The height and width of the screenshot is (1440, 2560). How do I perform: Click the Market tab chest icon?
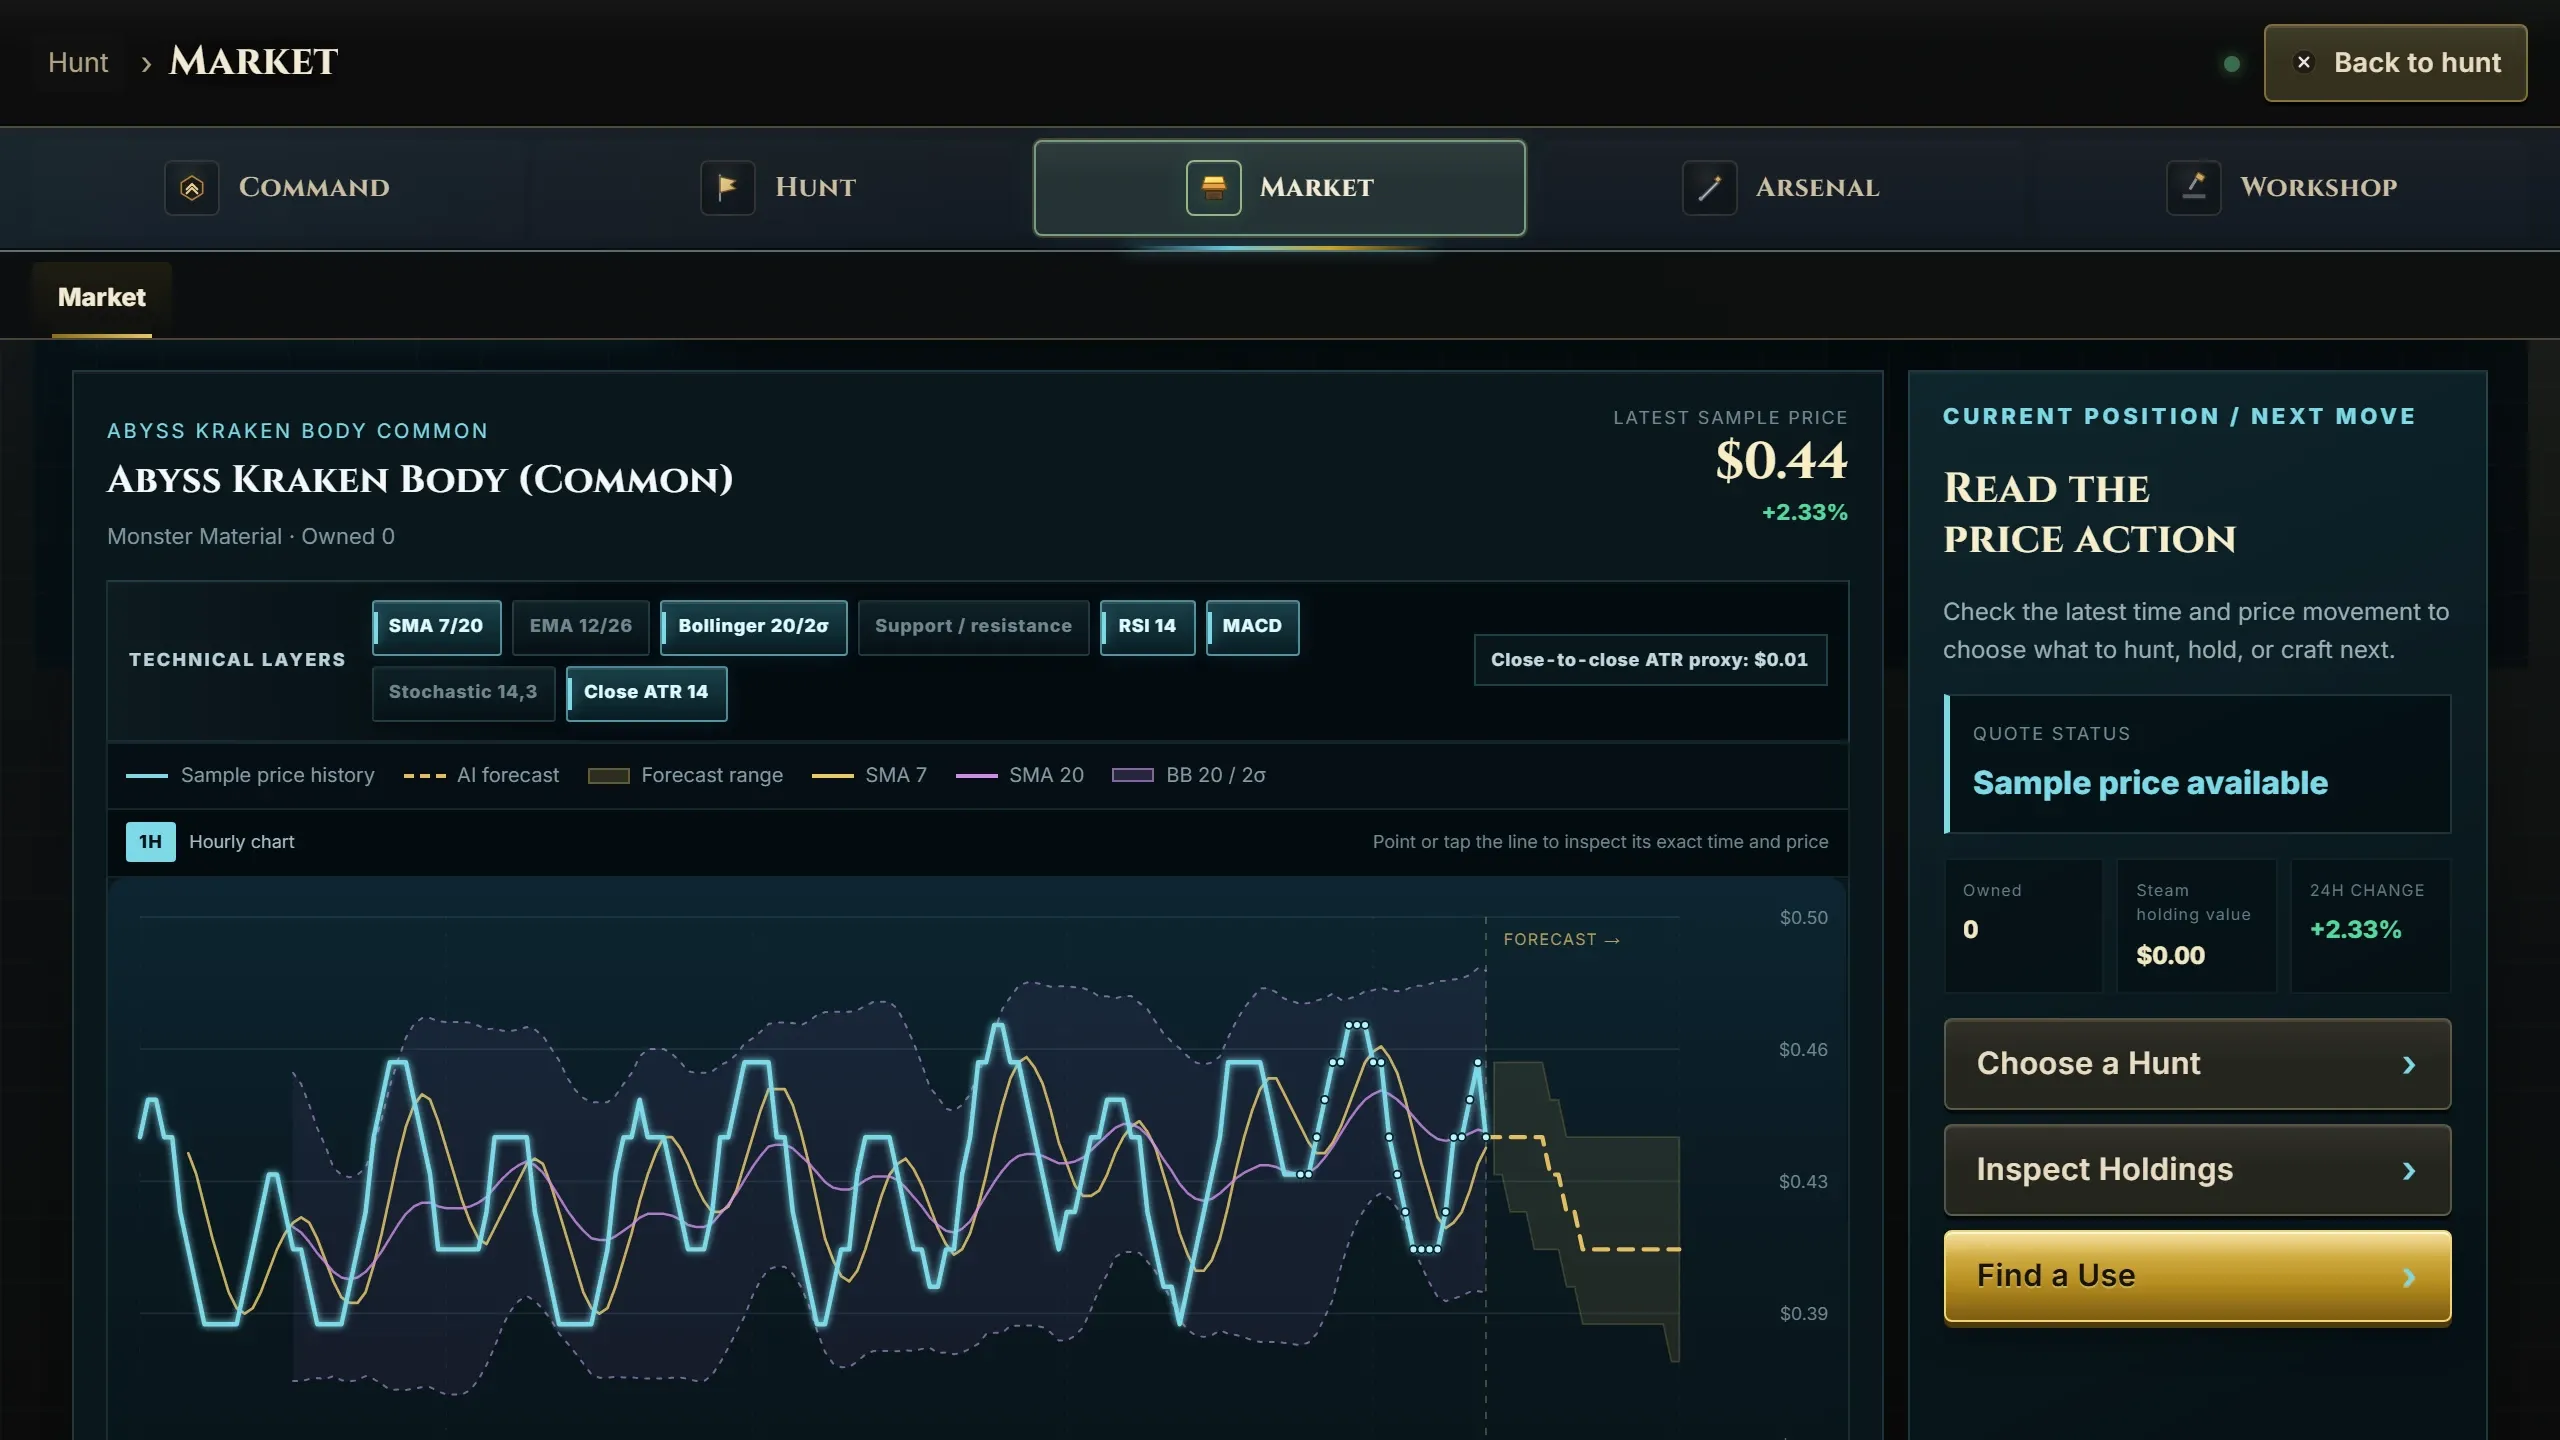(1213, 187)
